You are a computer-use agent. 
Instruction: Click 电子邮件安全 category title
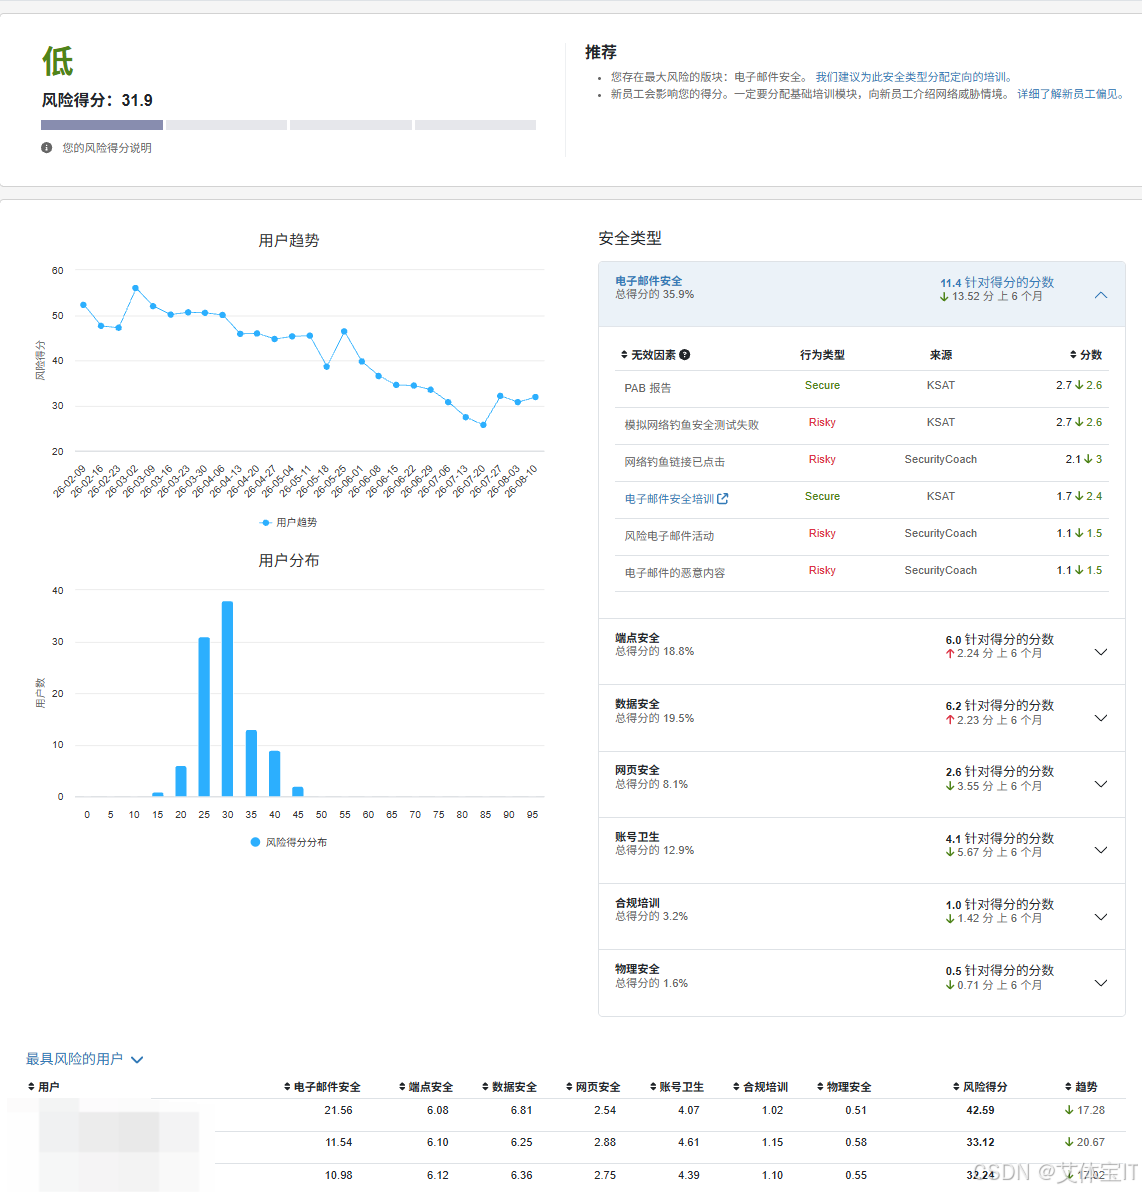point(649,281)
